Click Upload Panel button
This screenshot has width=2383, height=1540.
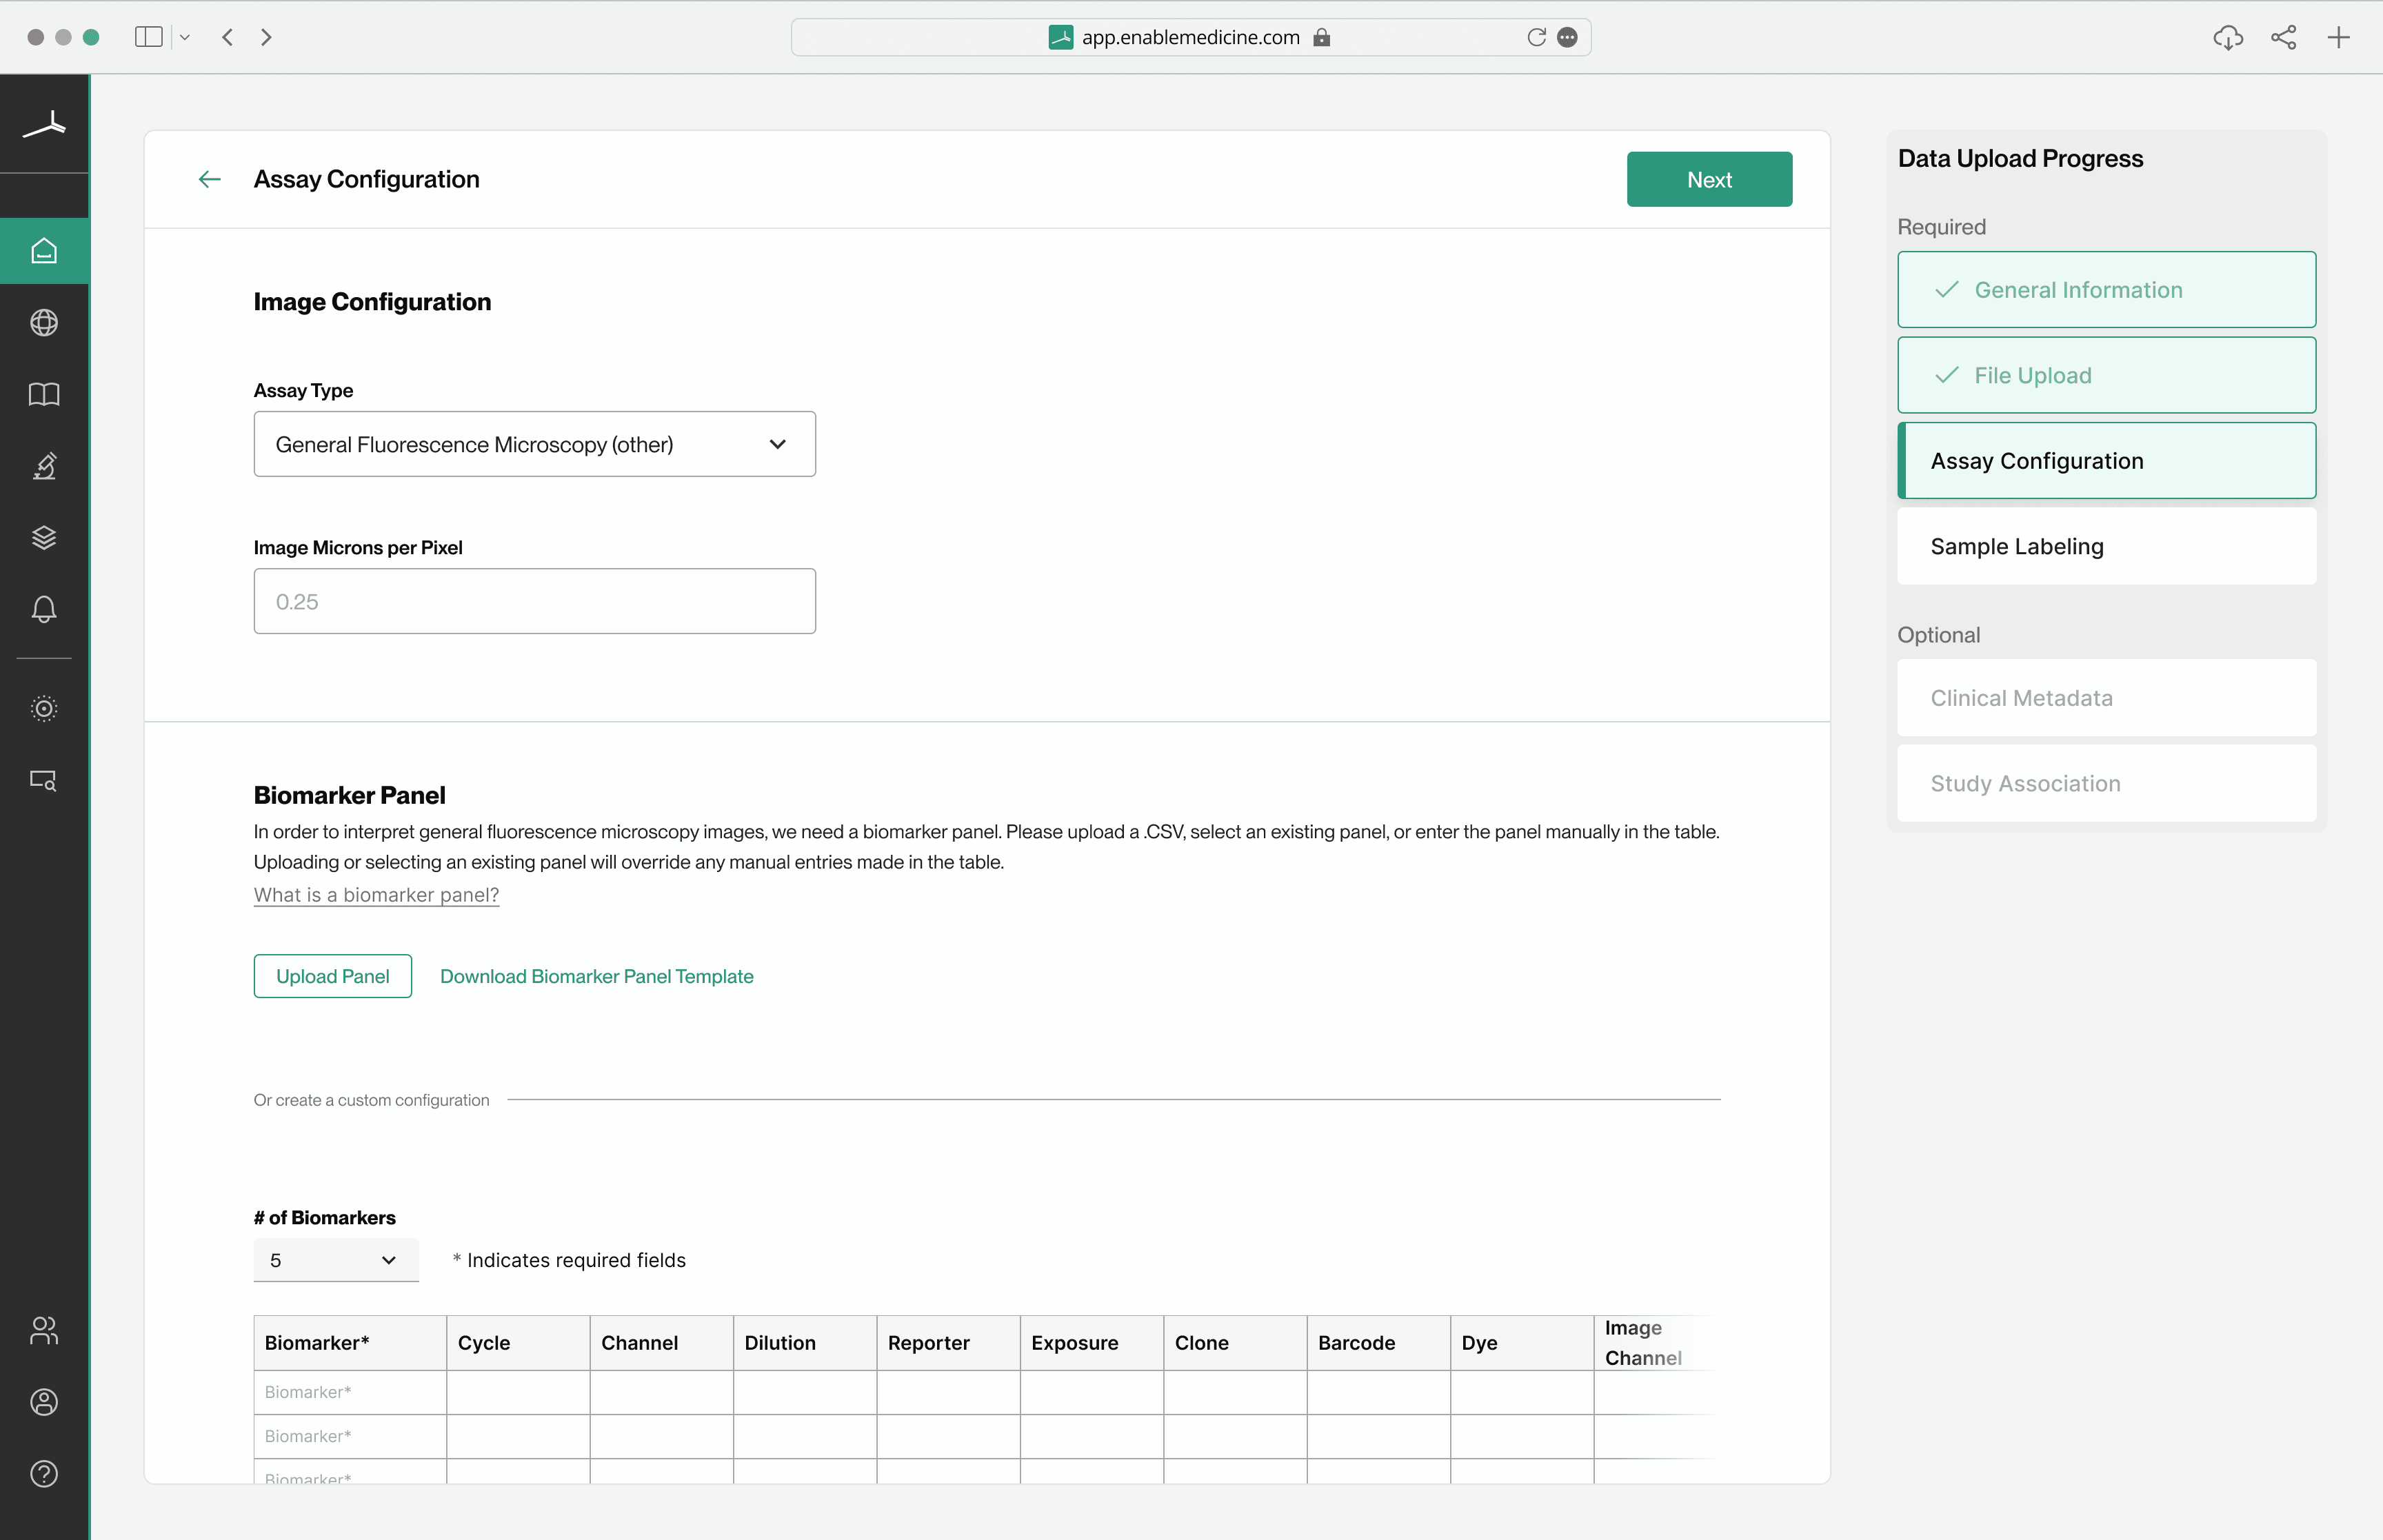pos(333,976)
